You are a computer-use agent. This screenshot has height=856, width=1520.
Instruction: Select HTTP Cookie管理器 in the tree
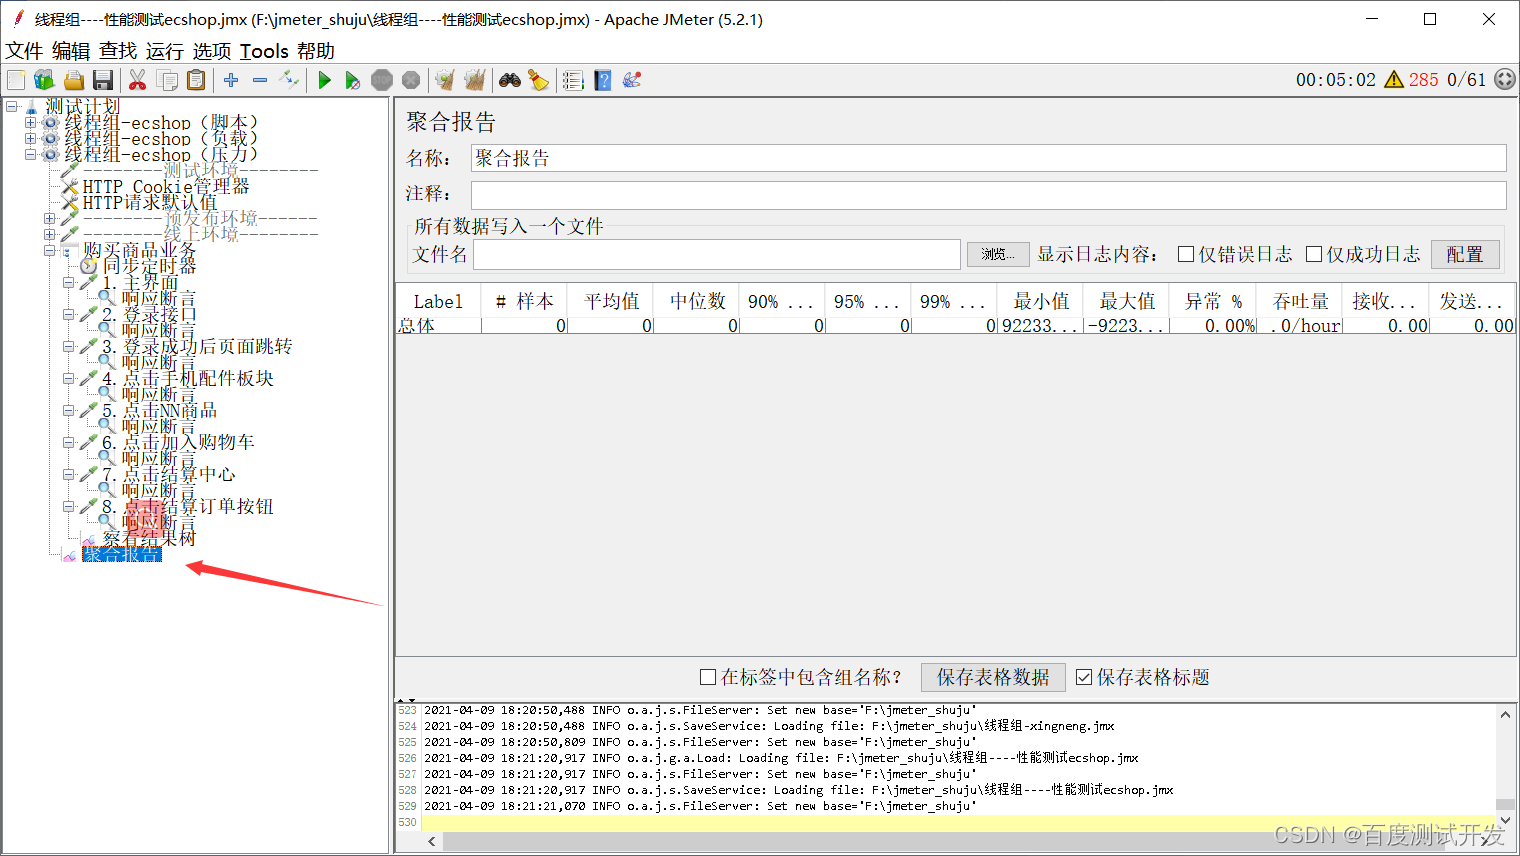tap(166, 186)
